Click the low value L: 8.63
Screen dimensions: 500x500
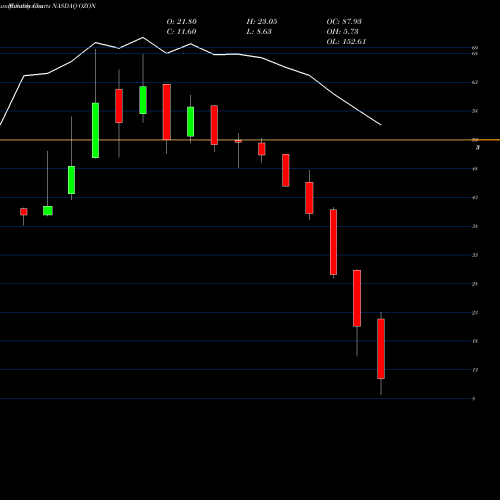pos(259,32)
